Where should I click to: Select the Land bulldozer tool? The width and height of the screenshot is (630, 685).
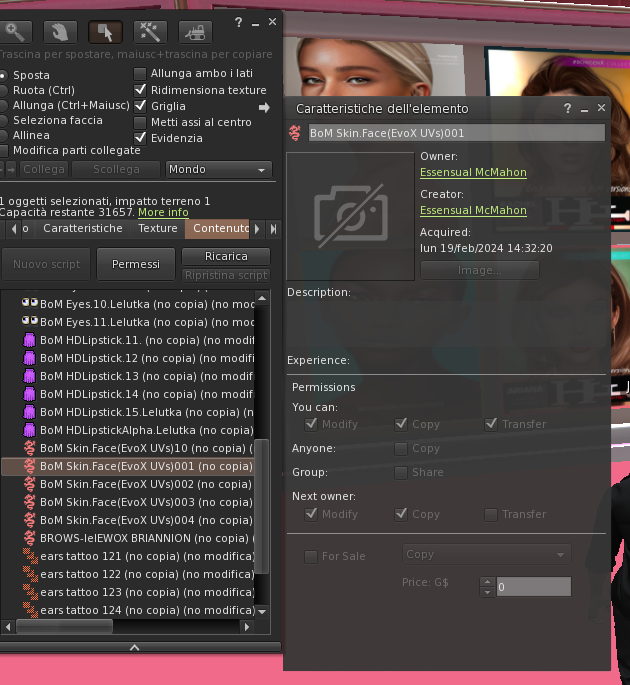195,32
